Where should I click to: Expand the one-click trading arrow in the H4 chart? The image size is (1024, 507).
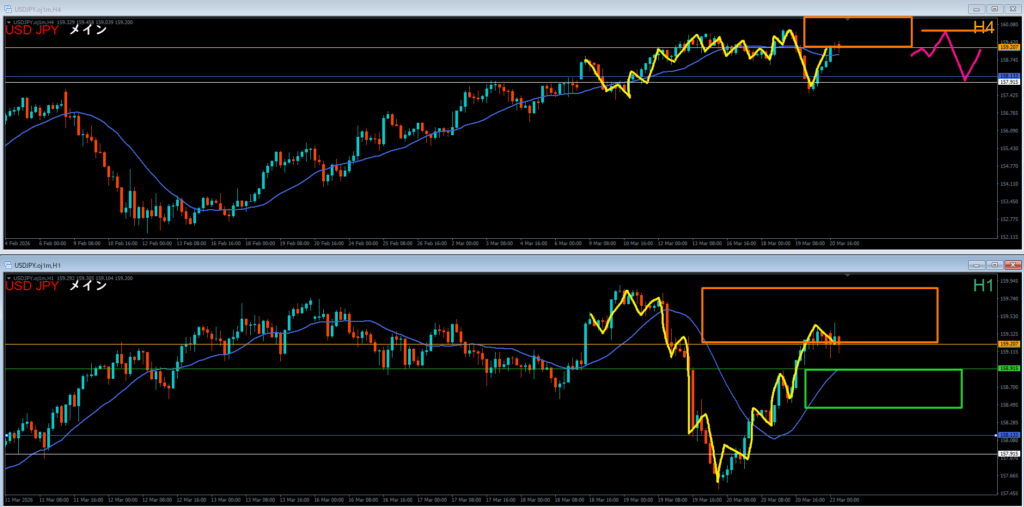tap(8, 22)
